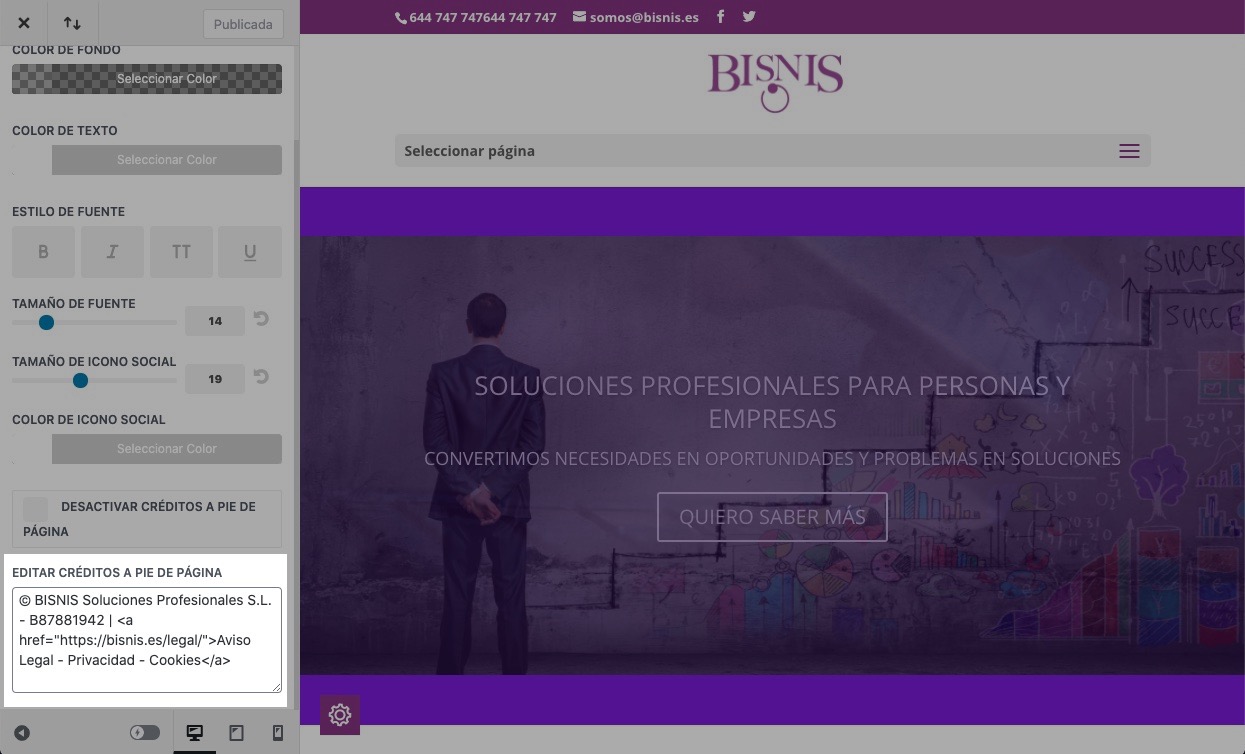Switch to tablet preview mode
This screenshot has height=754, width=1245.
(237, 733)
